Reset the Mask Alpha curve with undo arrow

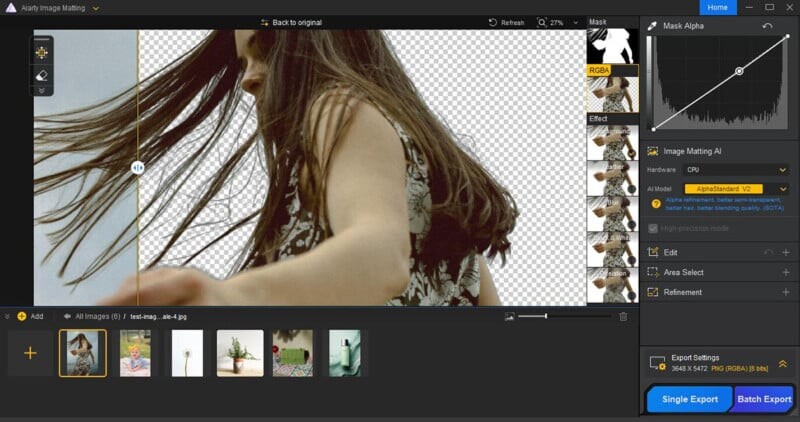tap(767, 25)
